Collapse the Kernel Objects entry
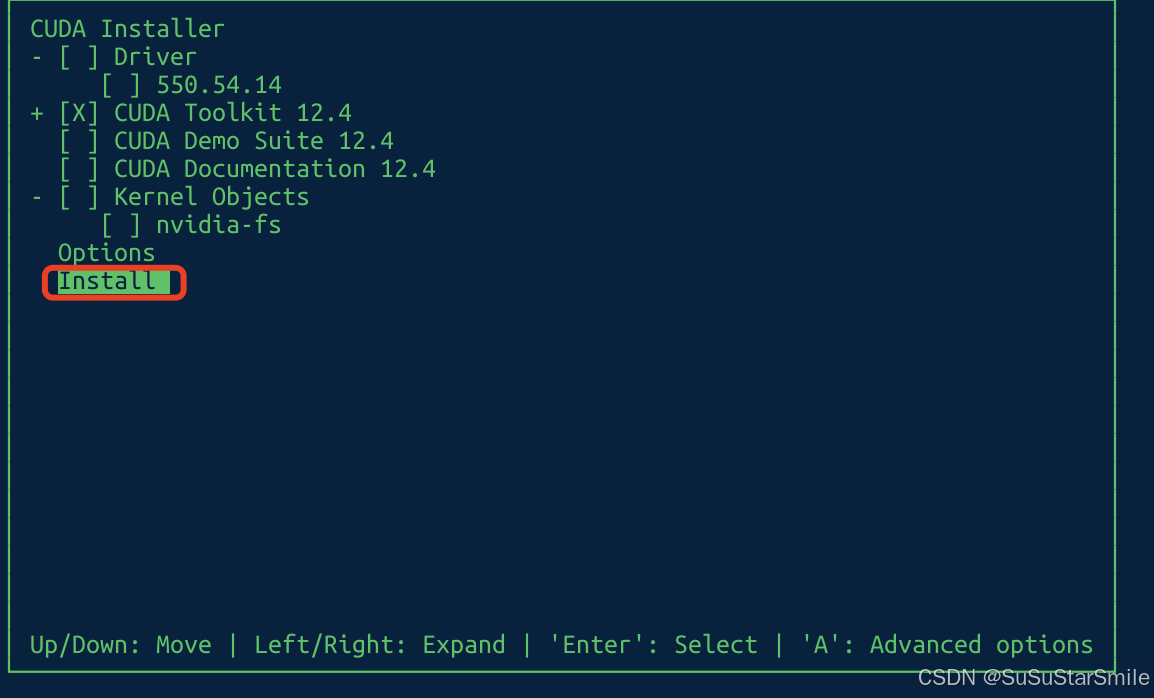Image resolution: width=1154 pixels, height=698 pixels. point(36,196)
